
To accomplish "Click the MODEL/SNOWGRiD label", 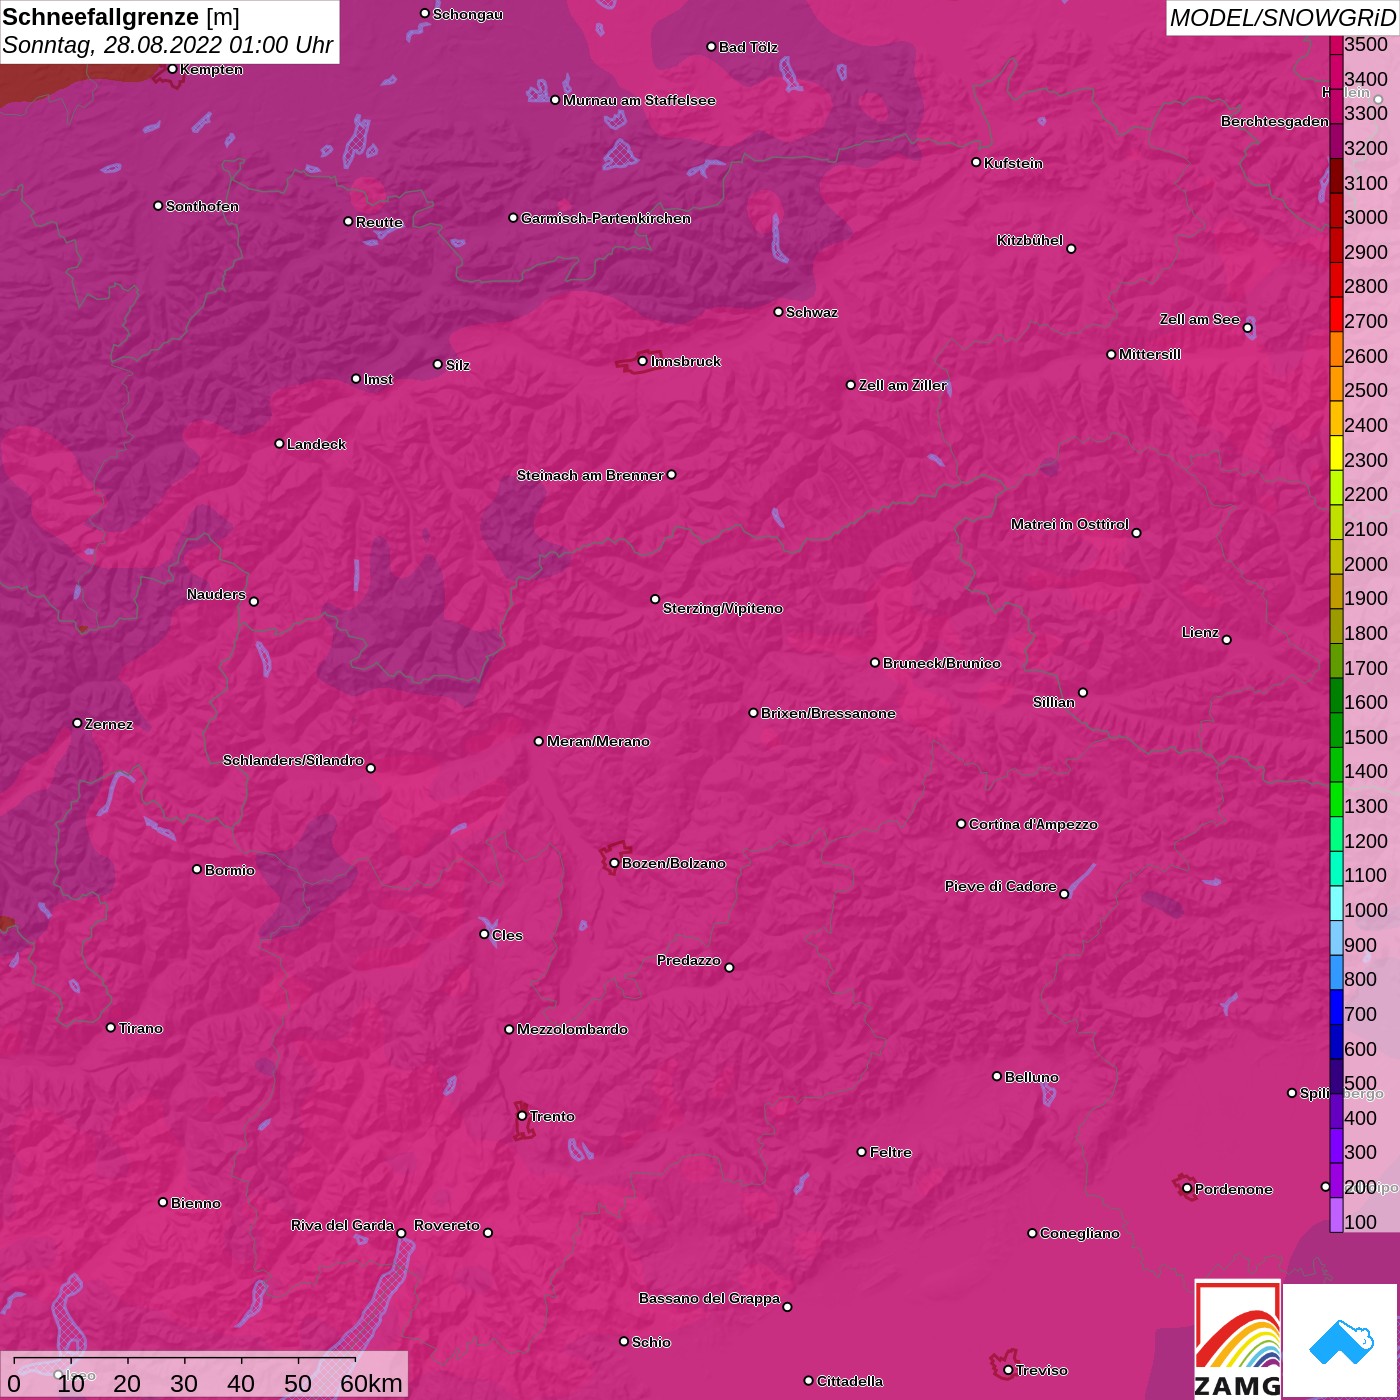I will click(1282, 18).
